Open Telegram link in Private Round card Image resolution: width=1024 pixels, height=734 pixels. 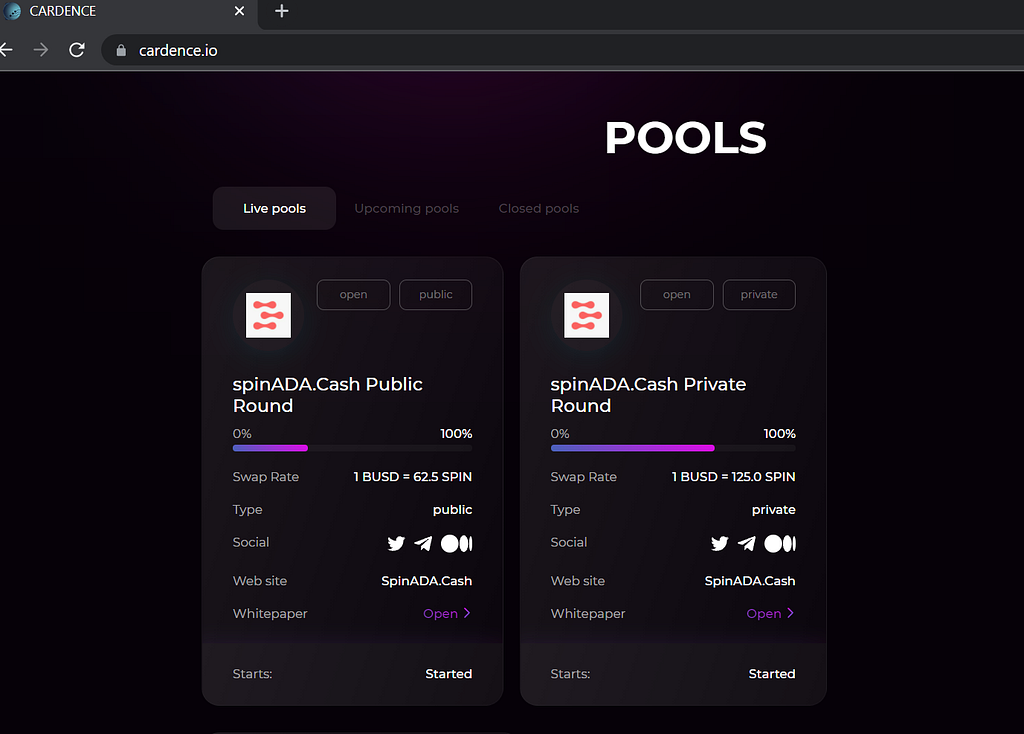[746, 543]
